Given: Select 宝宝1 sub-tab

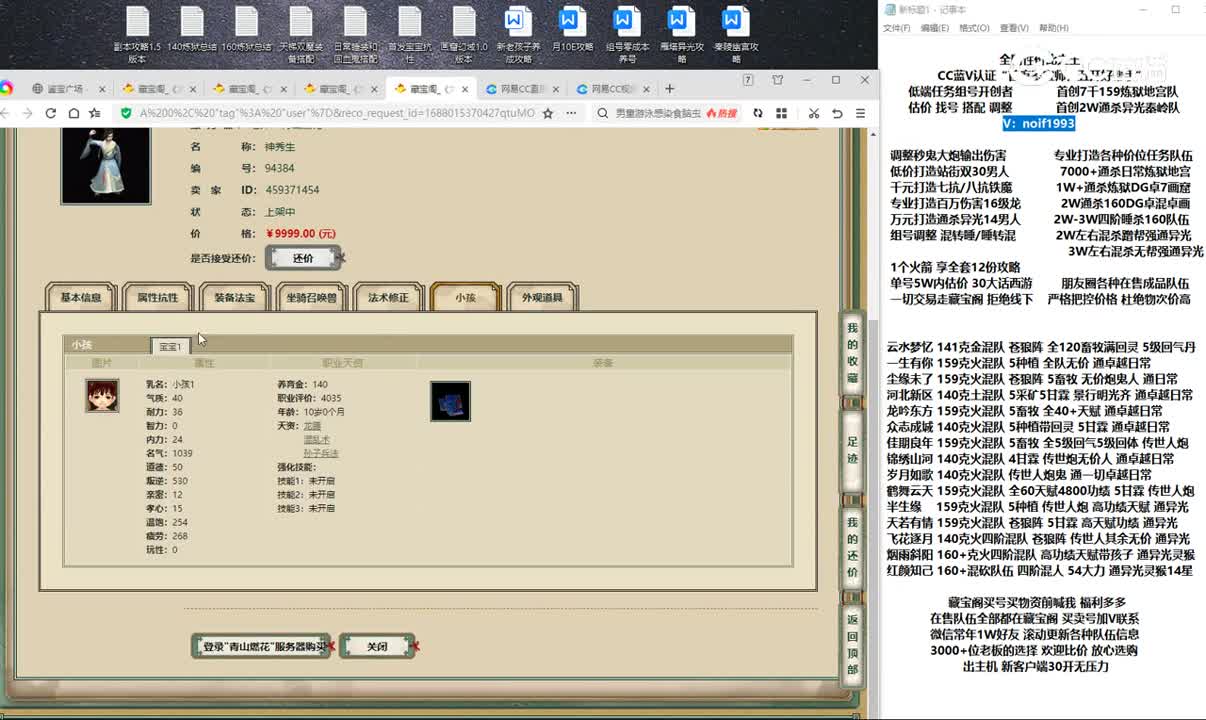Looking at the screenshot, I should 170,346.
